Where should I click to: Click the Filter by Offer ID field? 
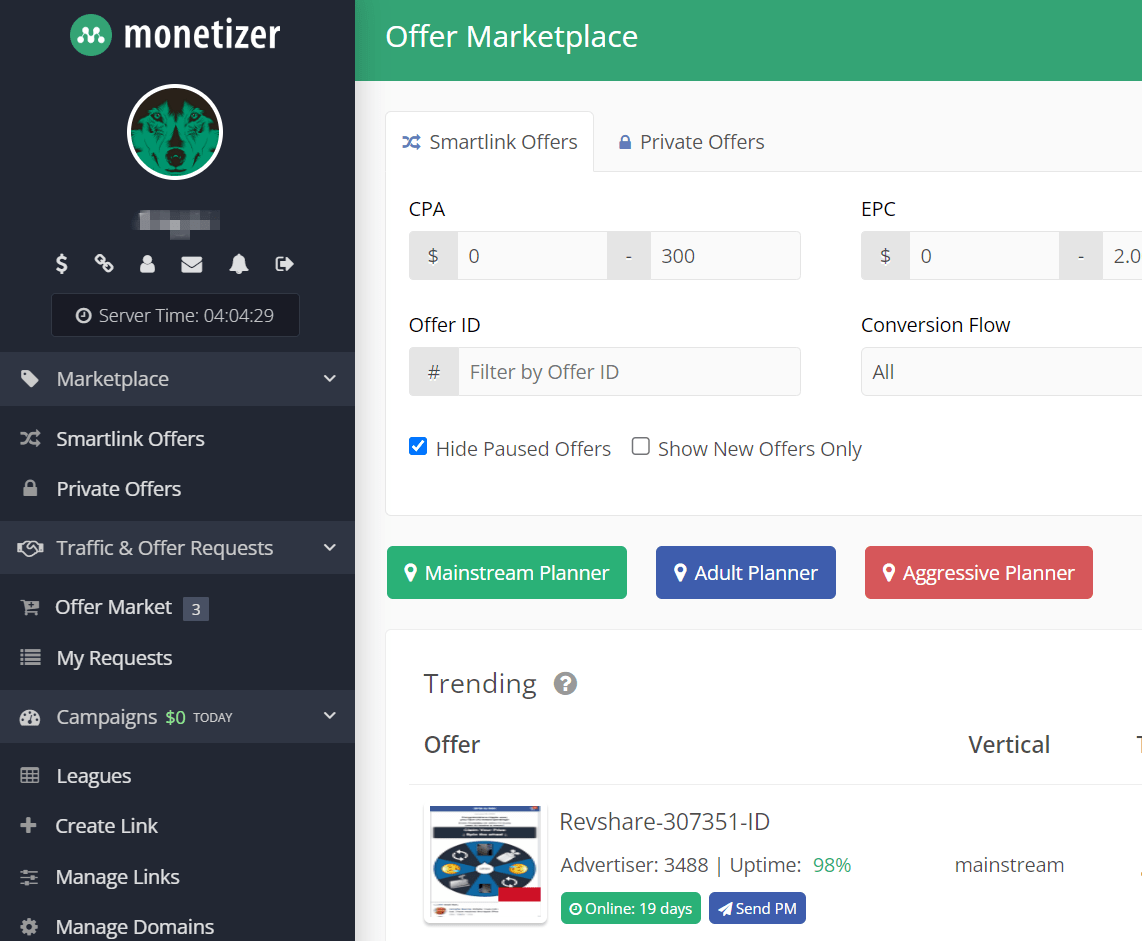(629, 371)
